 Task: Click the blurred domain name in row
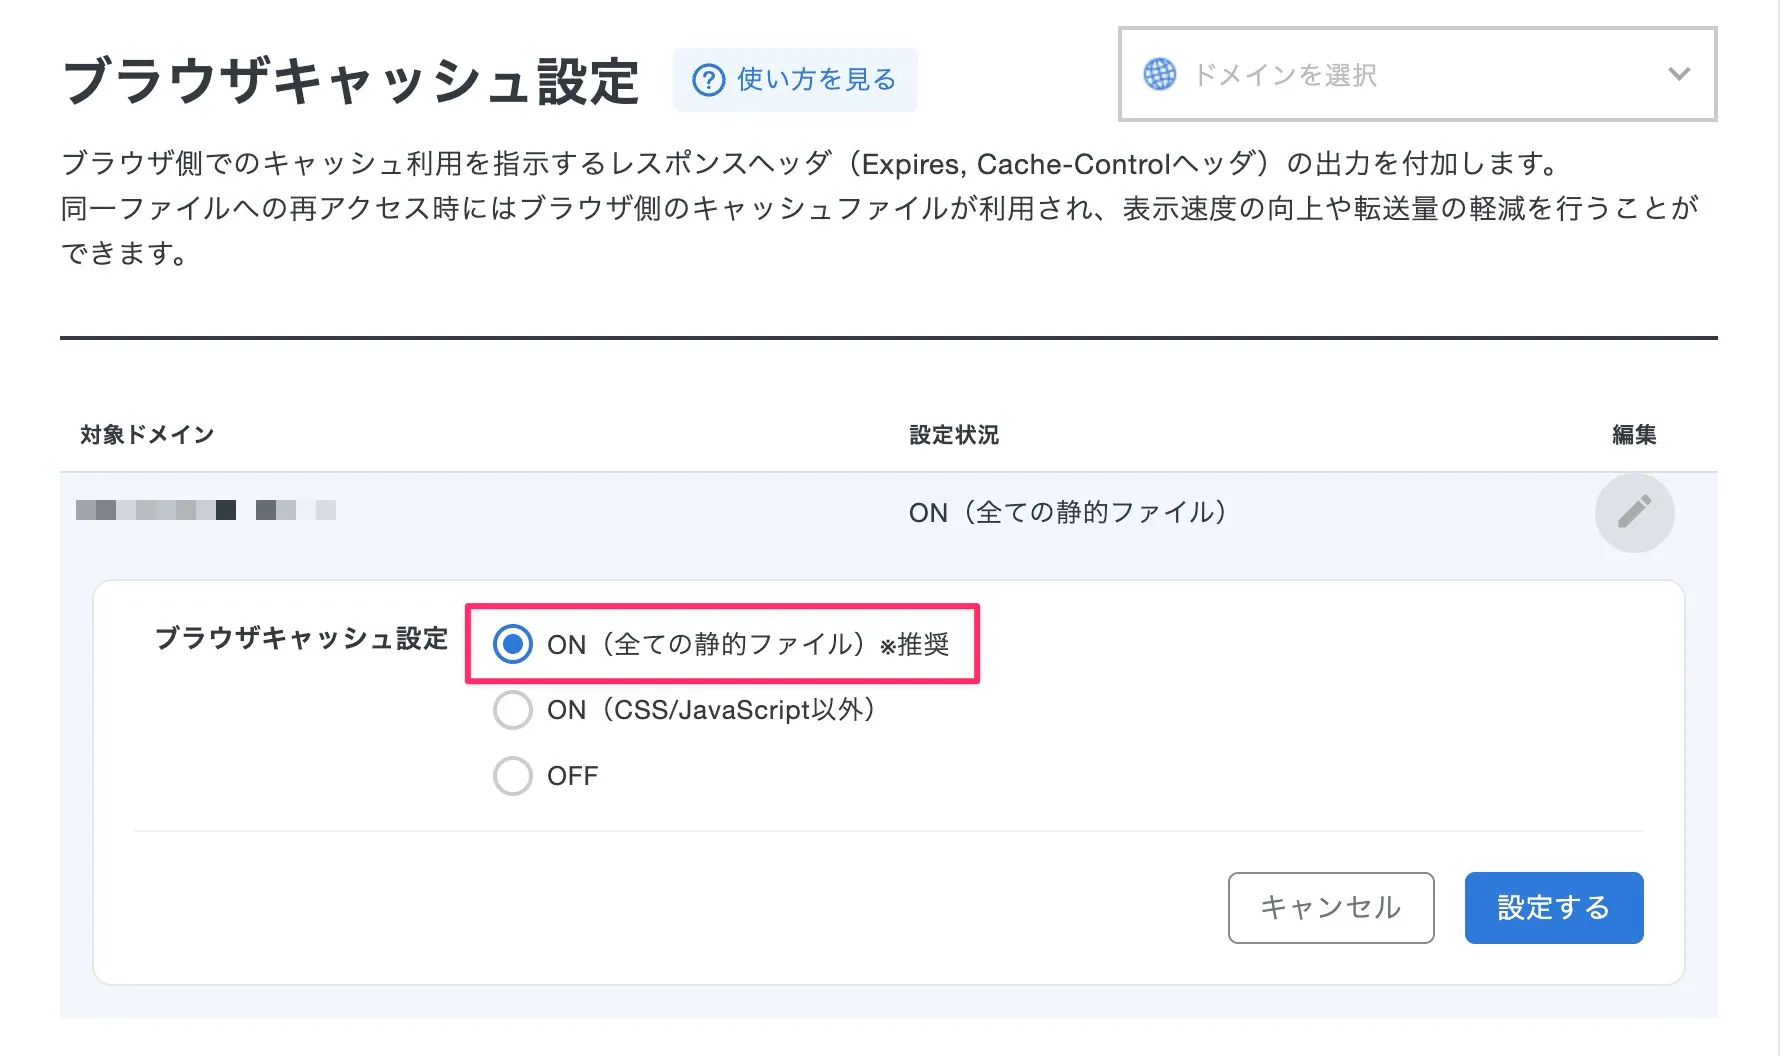[205, 511]
